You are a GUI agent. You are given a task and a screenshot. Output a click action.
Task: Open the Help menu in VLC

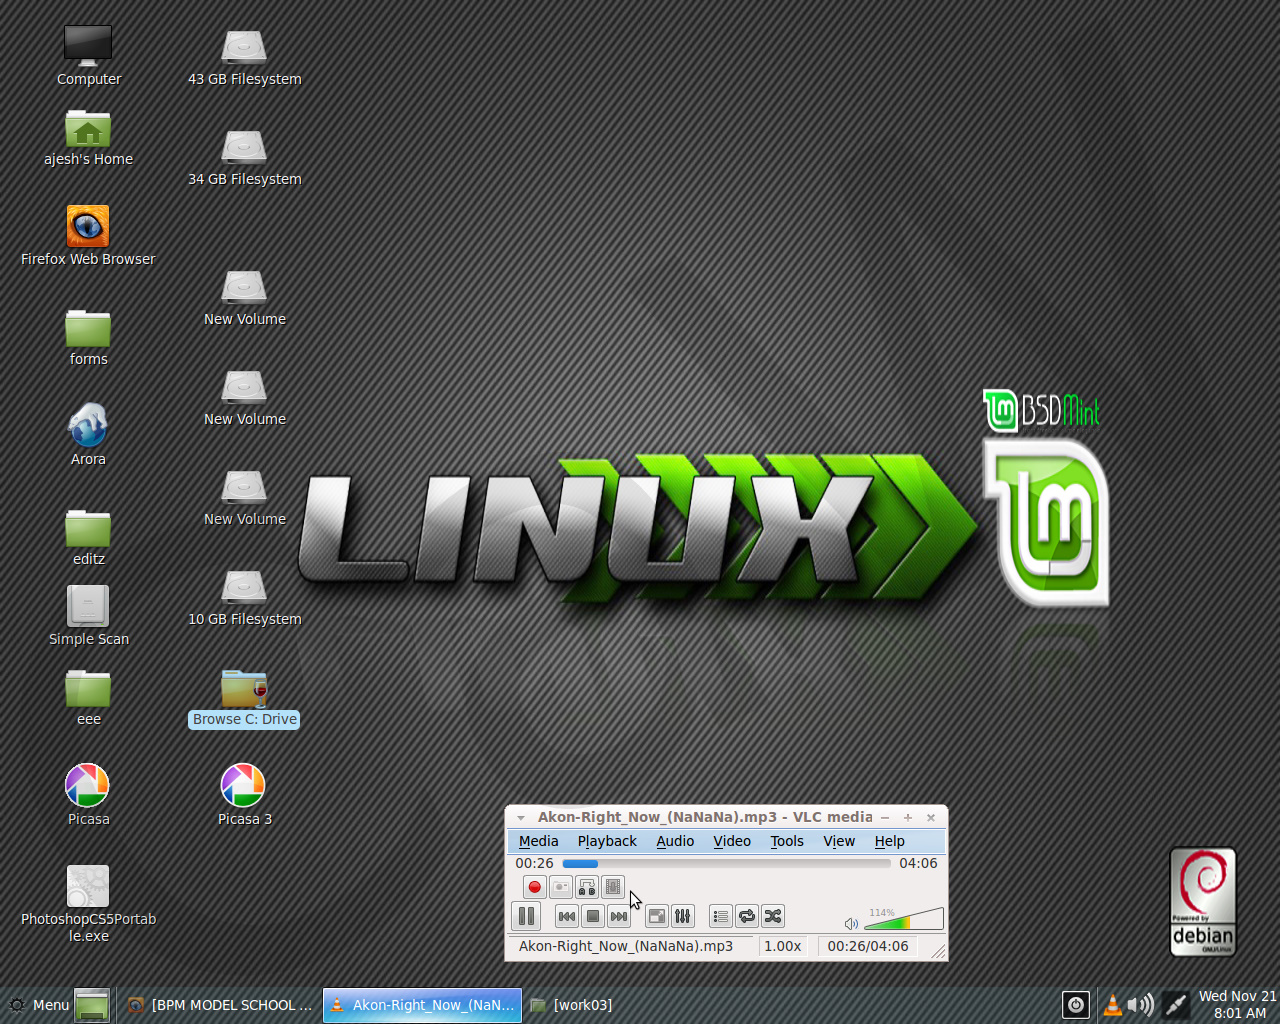(x=889, y=841)
